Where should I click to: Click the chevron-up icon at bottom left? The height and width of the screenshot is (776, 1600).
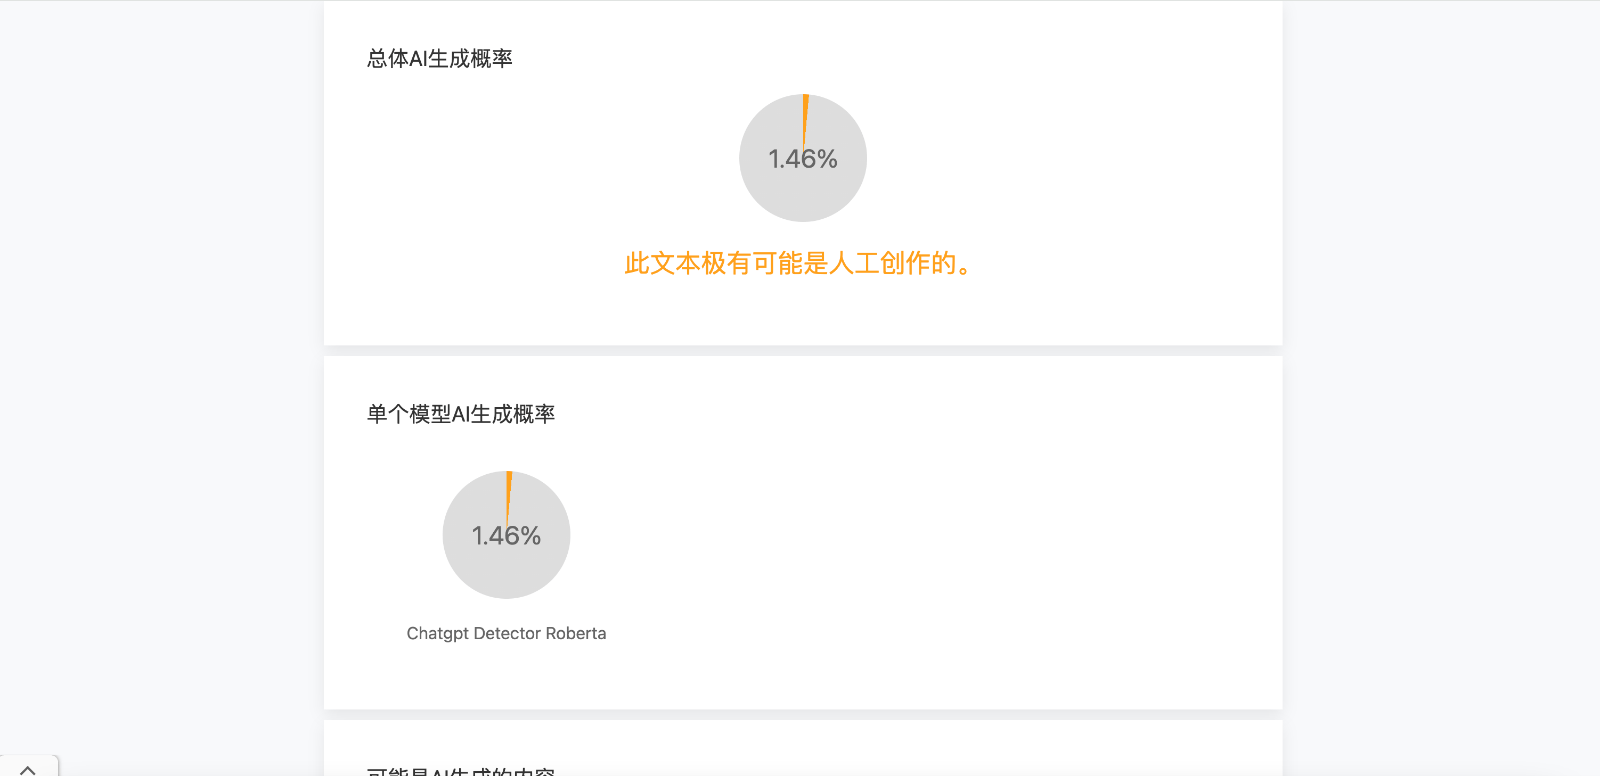click(x=28, y=769)
